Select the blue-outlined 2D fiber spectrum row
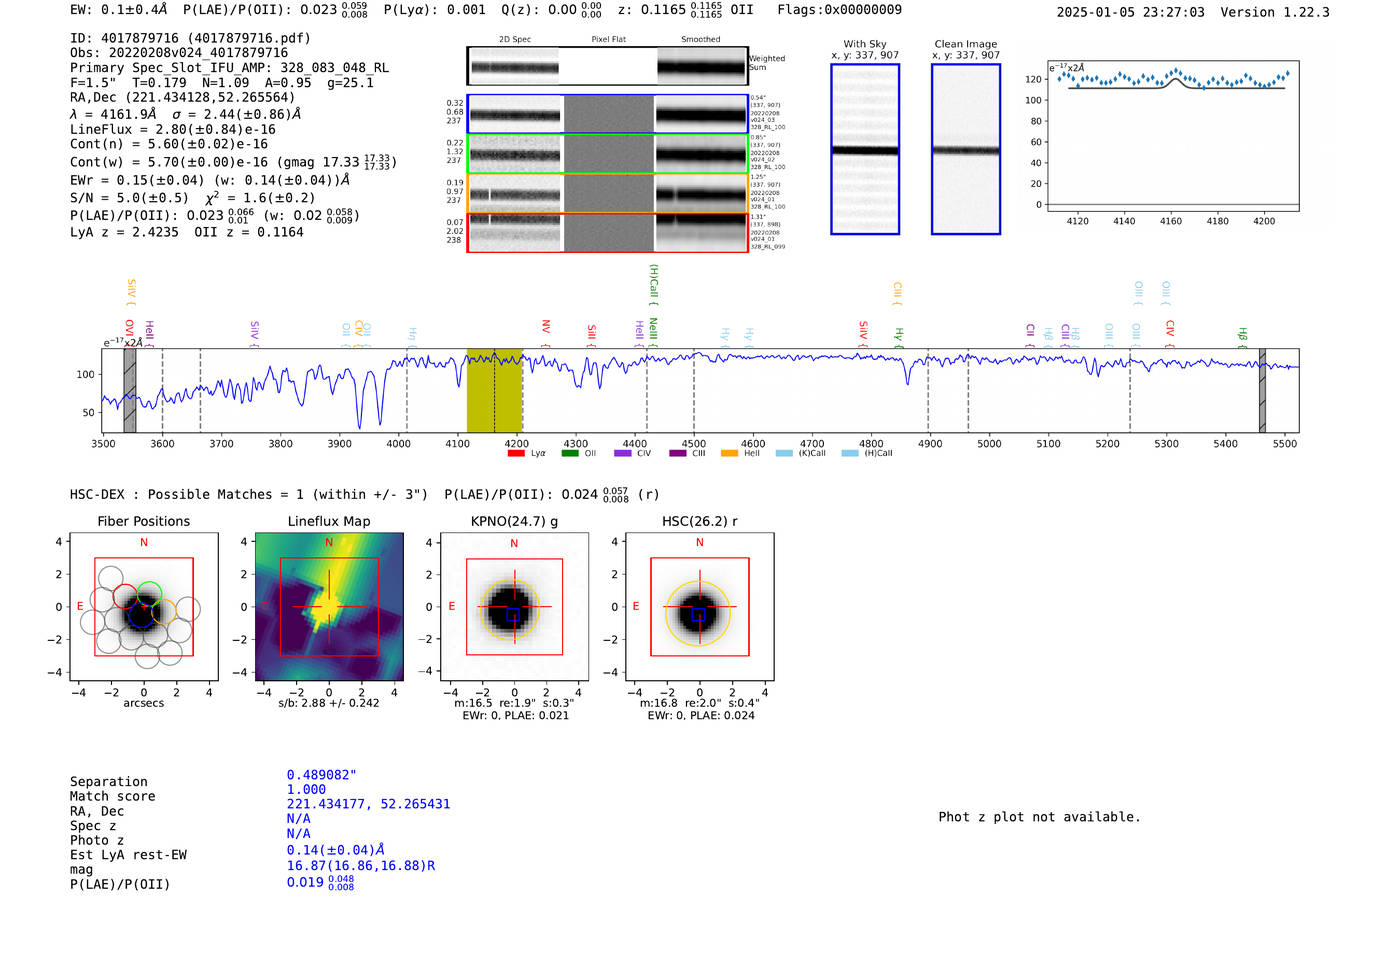The image size is (1400, 953). tap(607, 114)
